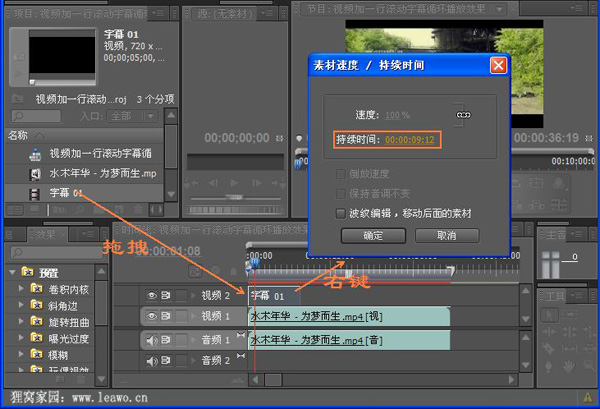Click the film strip icon beside 字幕 01

tap(35, 194)
